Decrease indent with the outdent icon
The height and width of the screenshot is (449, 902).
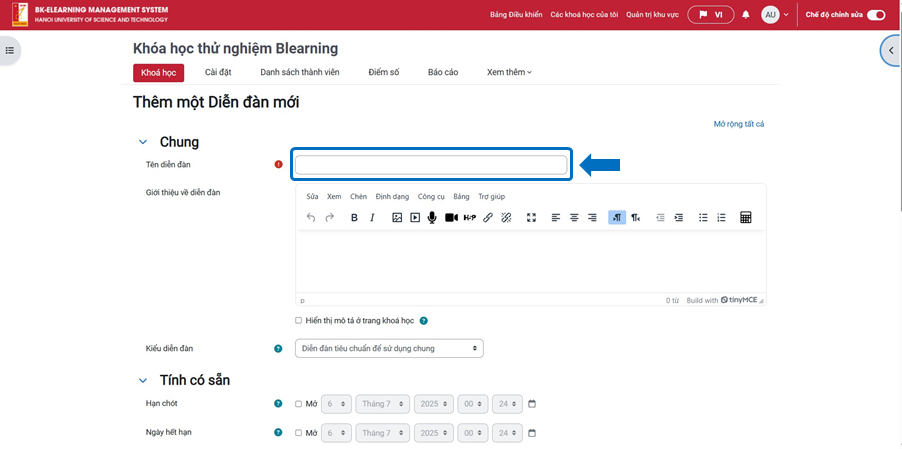(660, 217)
